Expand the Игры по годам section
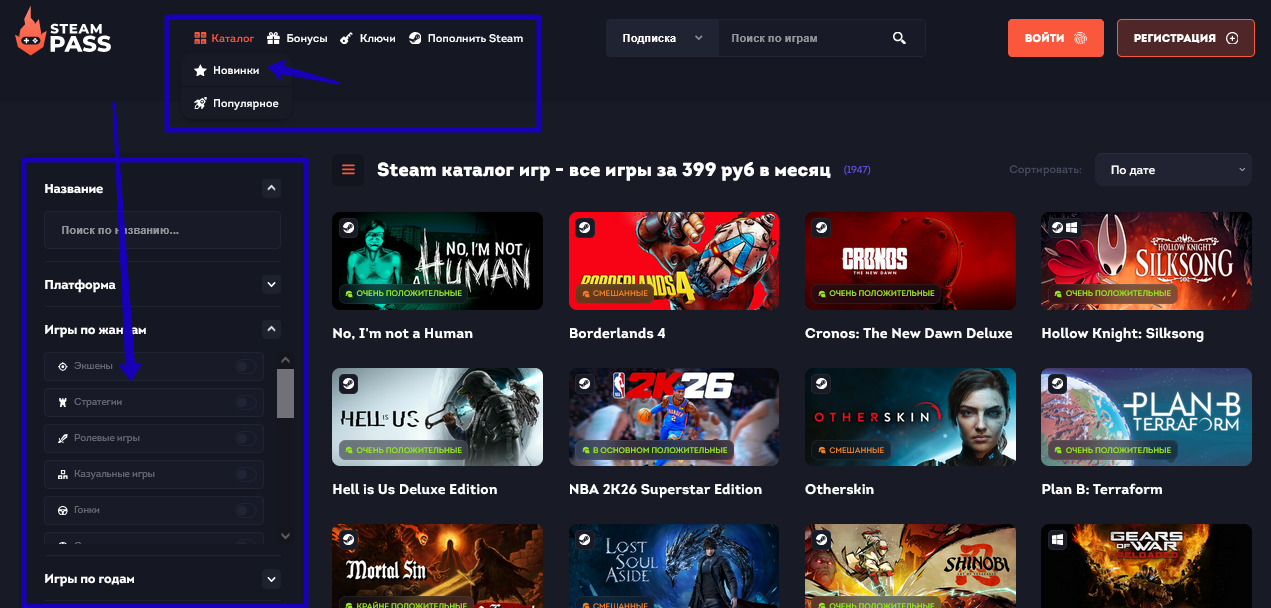 (271, 579)
